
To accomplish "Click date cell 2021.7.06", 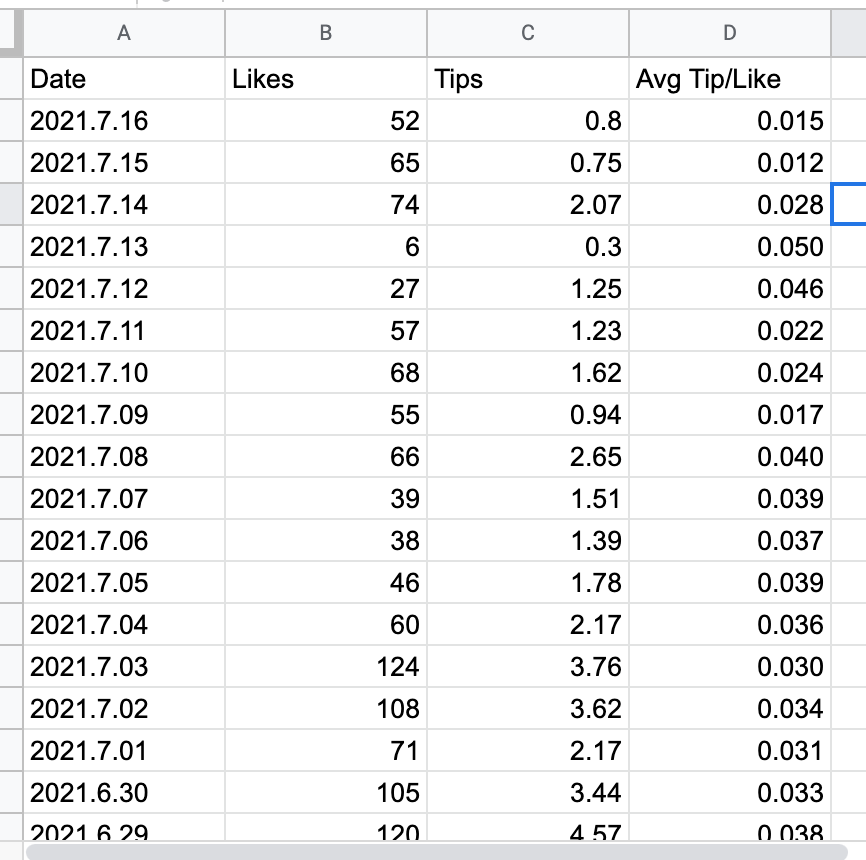I will pos(124,540).
